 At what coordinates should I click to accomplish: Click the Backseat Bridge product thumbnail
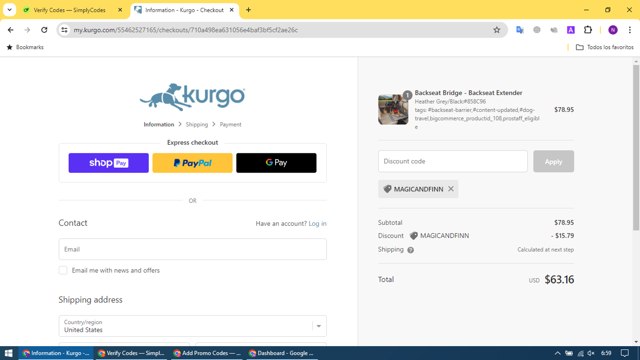click(x=393, y=109)
